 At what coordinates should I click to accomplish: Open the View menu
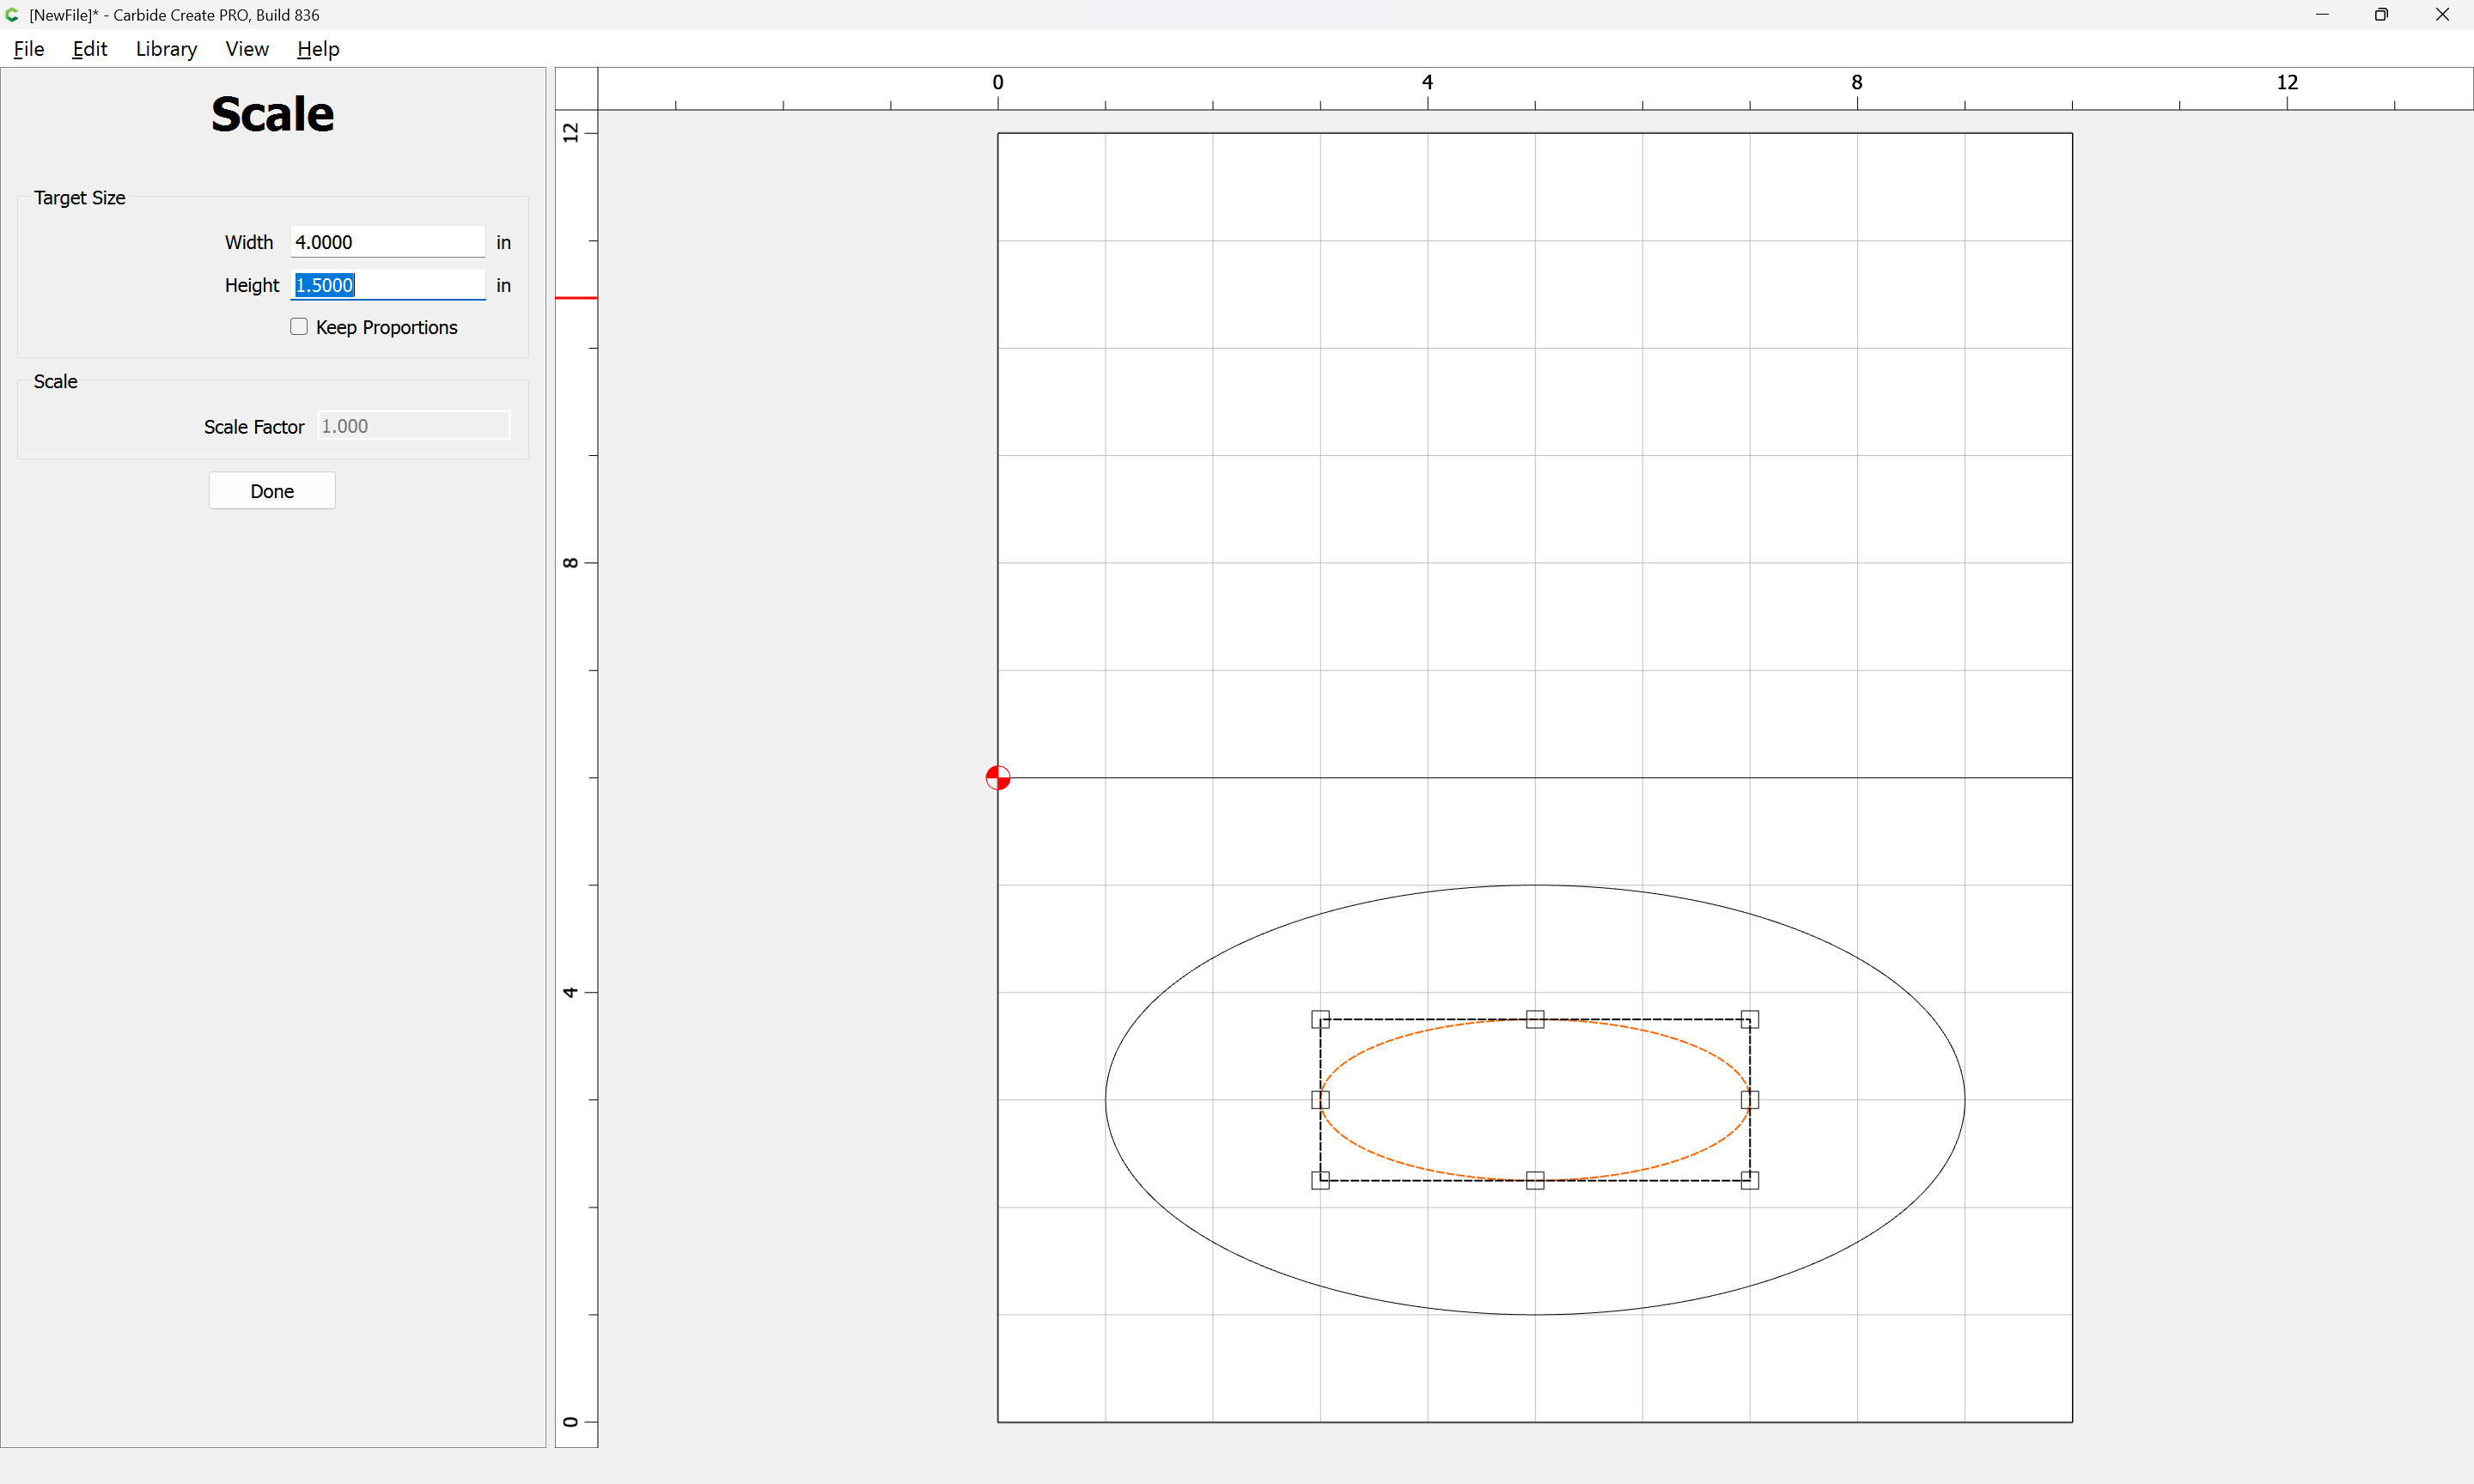click(x=246, y=49)
